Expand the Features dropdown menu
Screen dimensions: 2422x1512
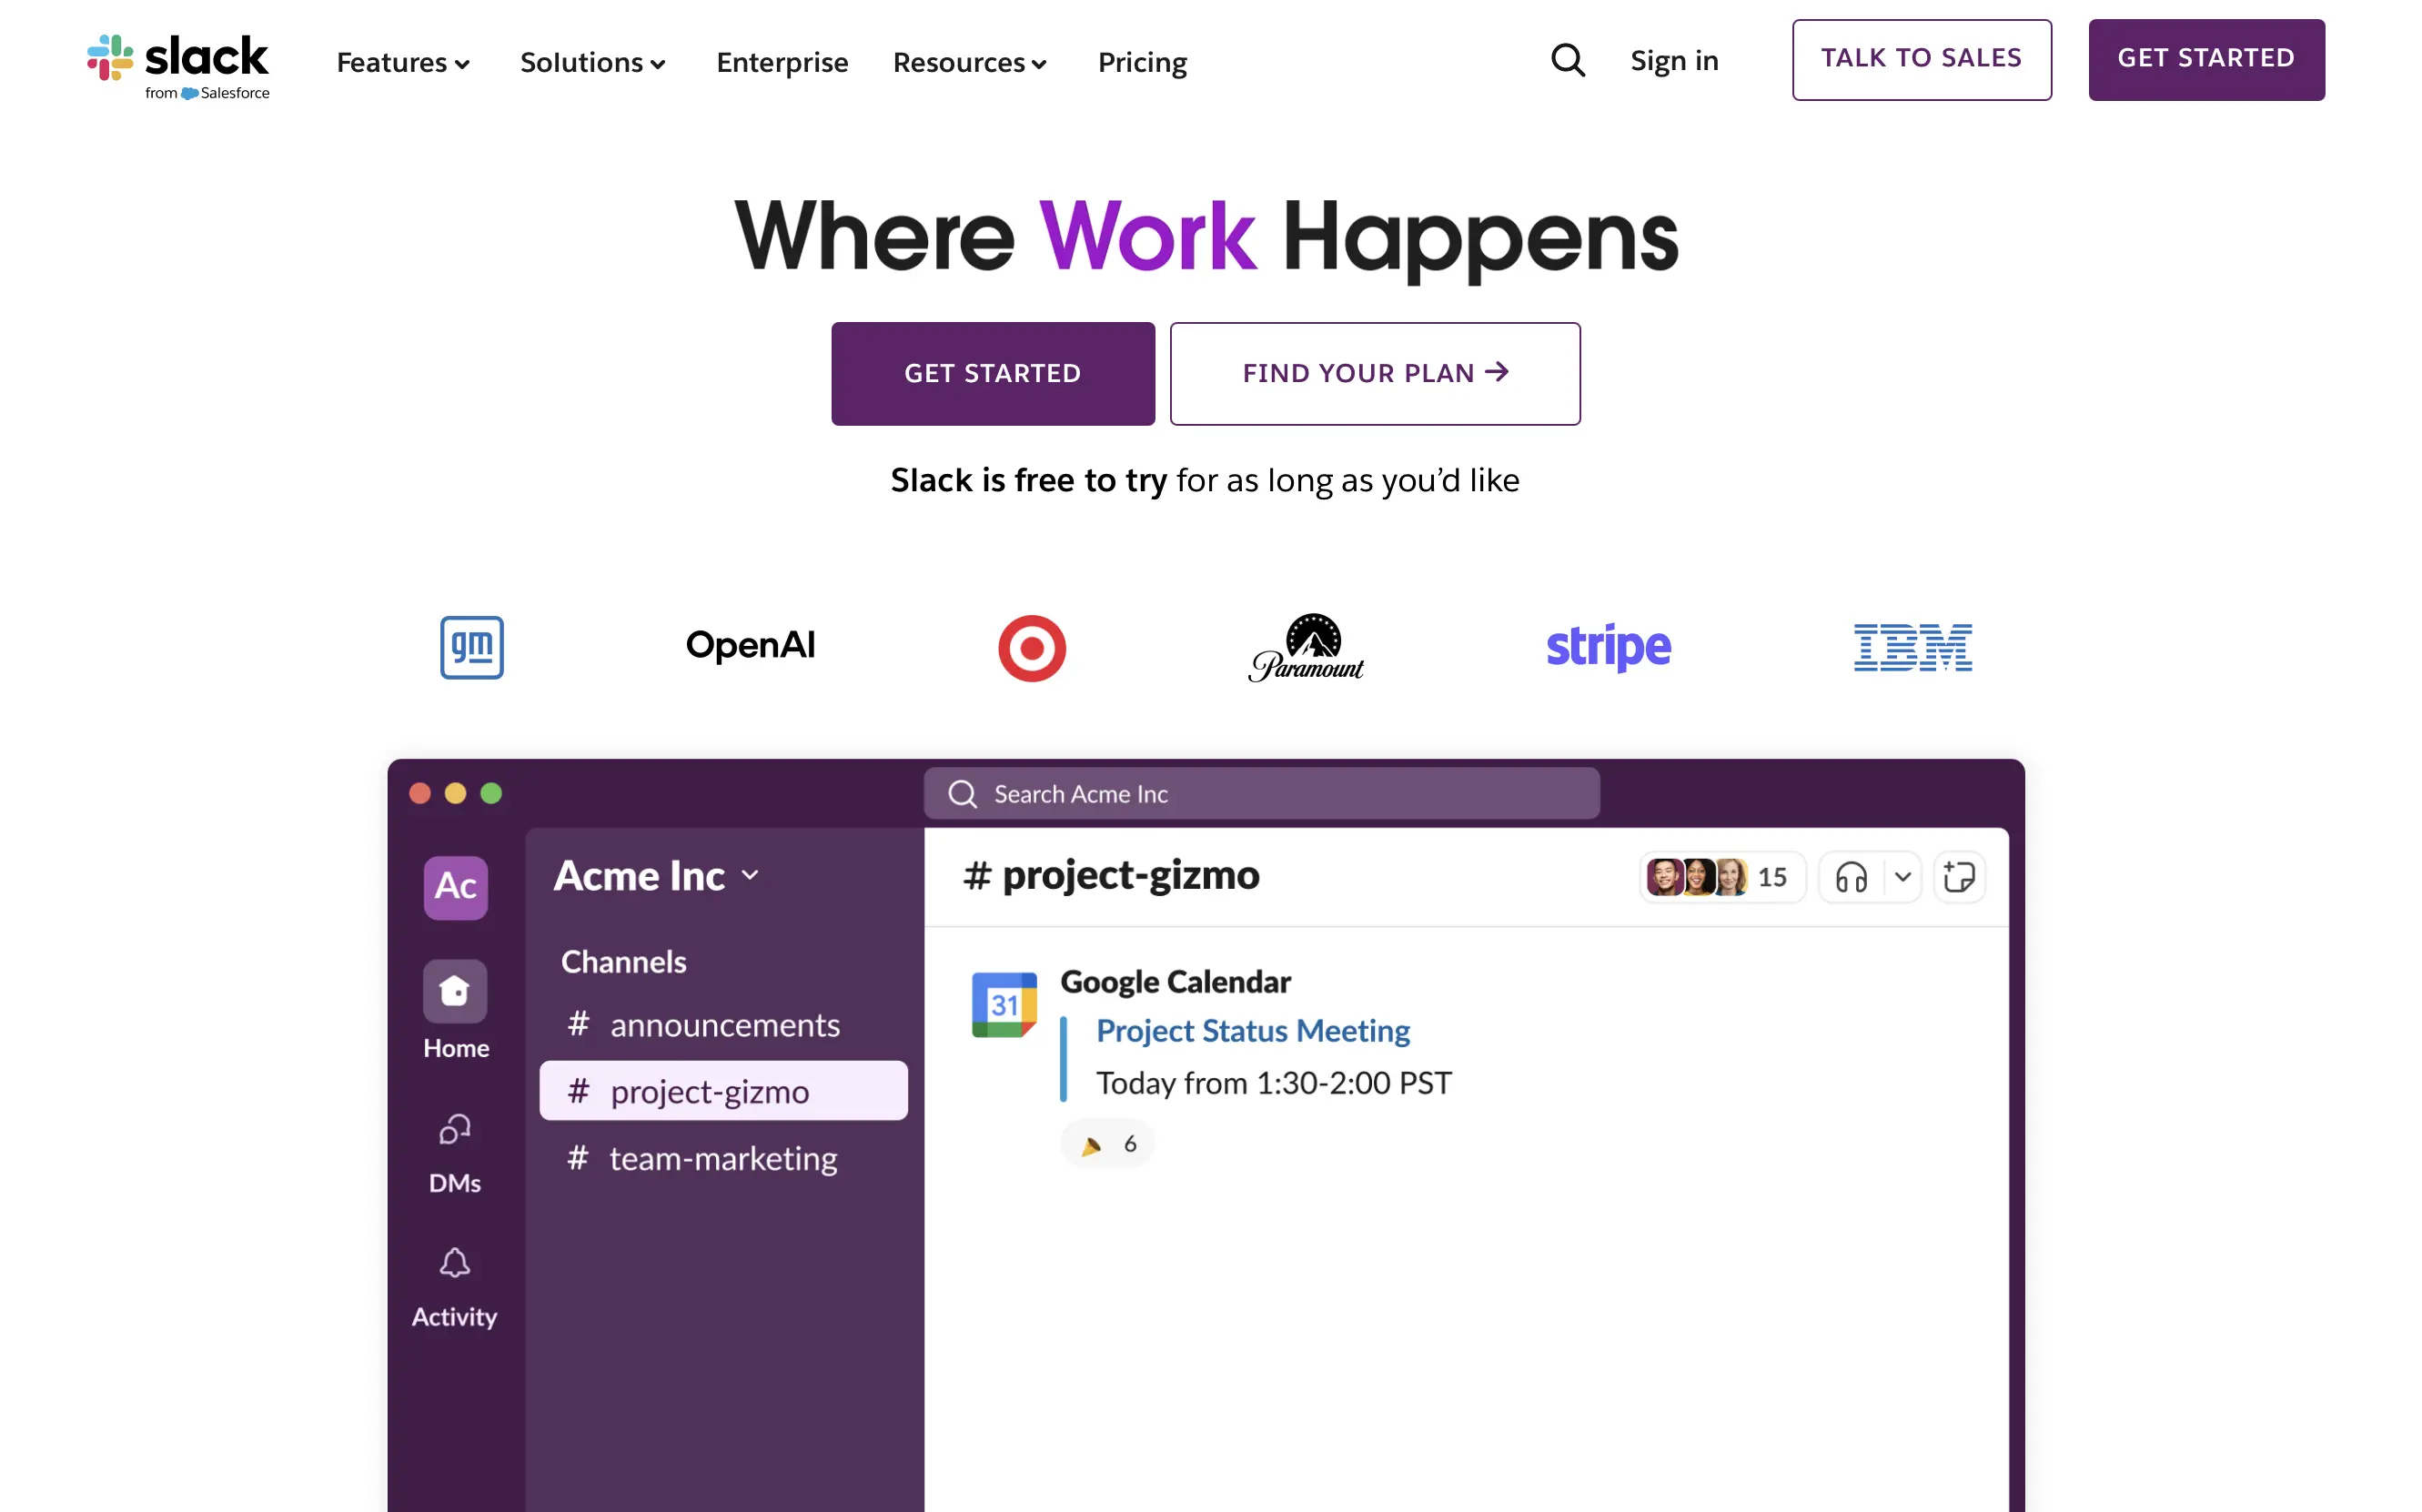pyautogui.click(x=402, y=62)
